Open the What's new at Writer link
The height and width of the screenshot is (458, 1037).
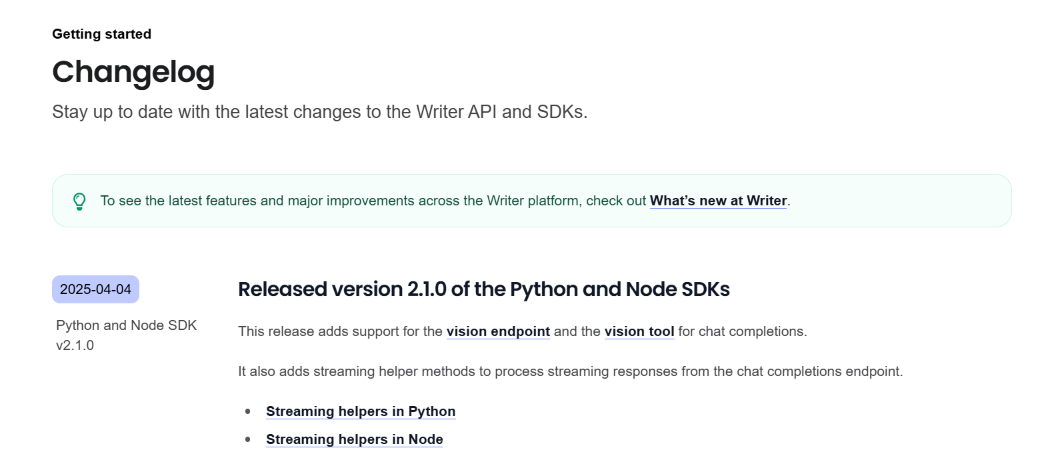pos(718,200)
